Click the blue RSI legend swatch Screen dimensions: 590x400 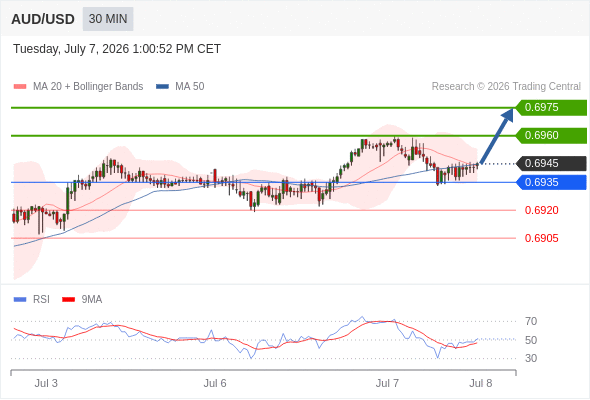coord(20,300)
